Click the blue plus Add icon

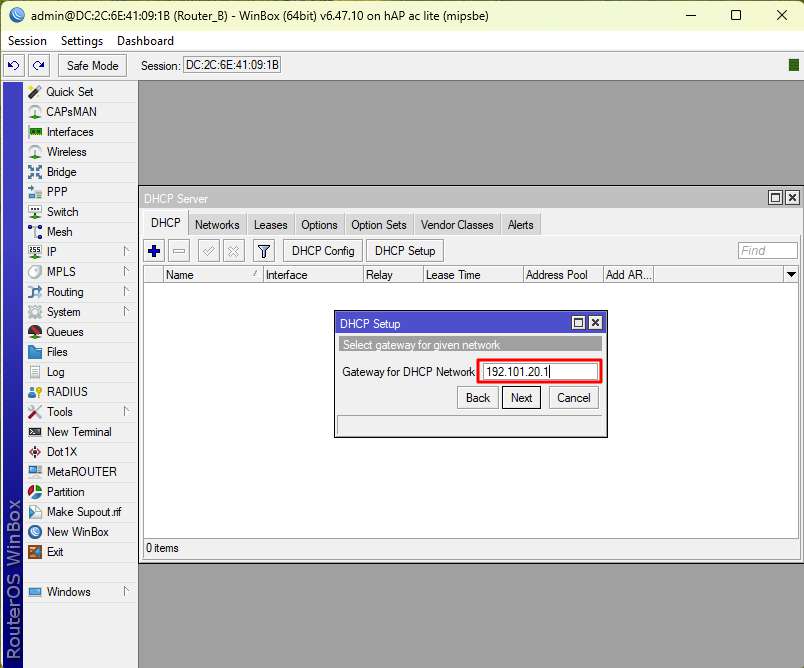point(154,251)
